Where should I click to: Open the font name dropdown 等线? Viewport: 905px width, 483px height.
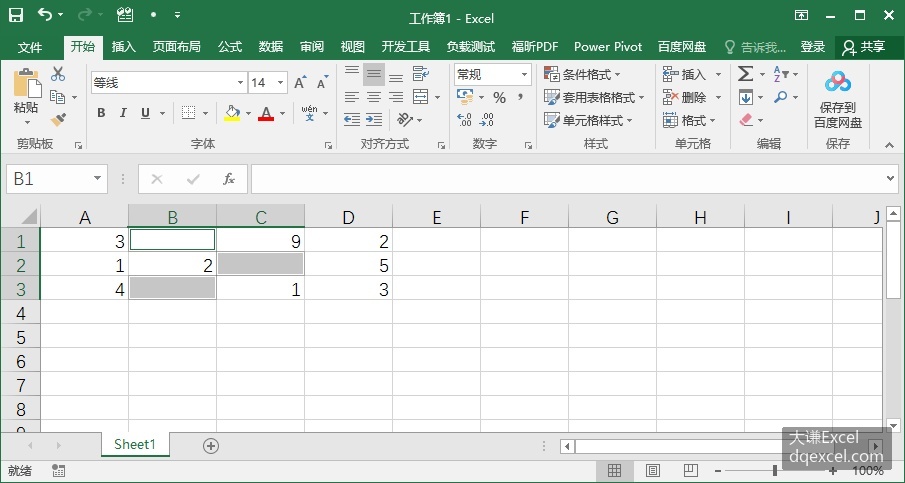coord(241,83)
